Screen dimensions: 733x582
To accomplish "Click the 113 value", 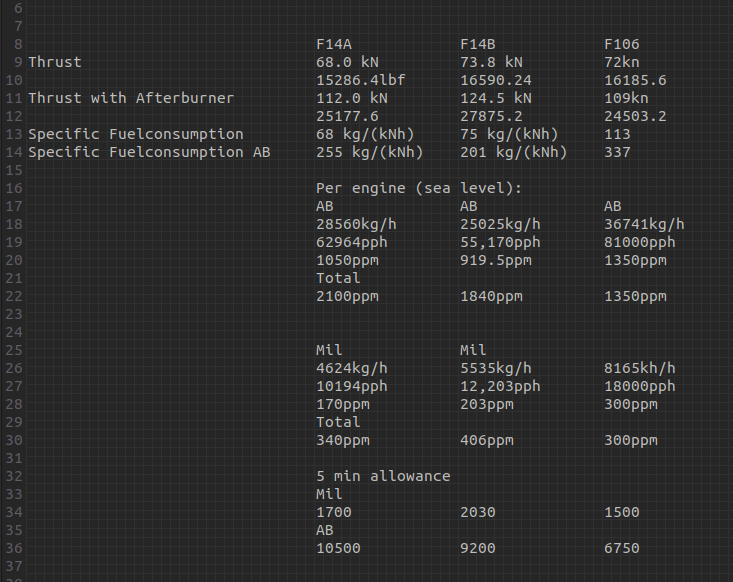I will (618, 134).
